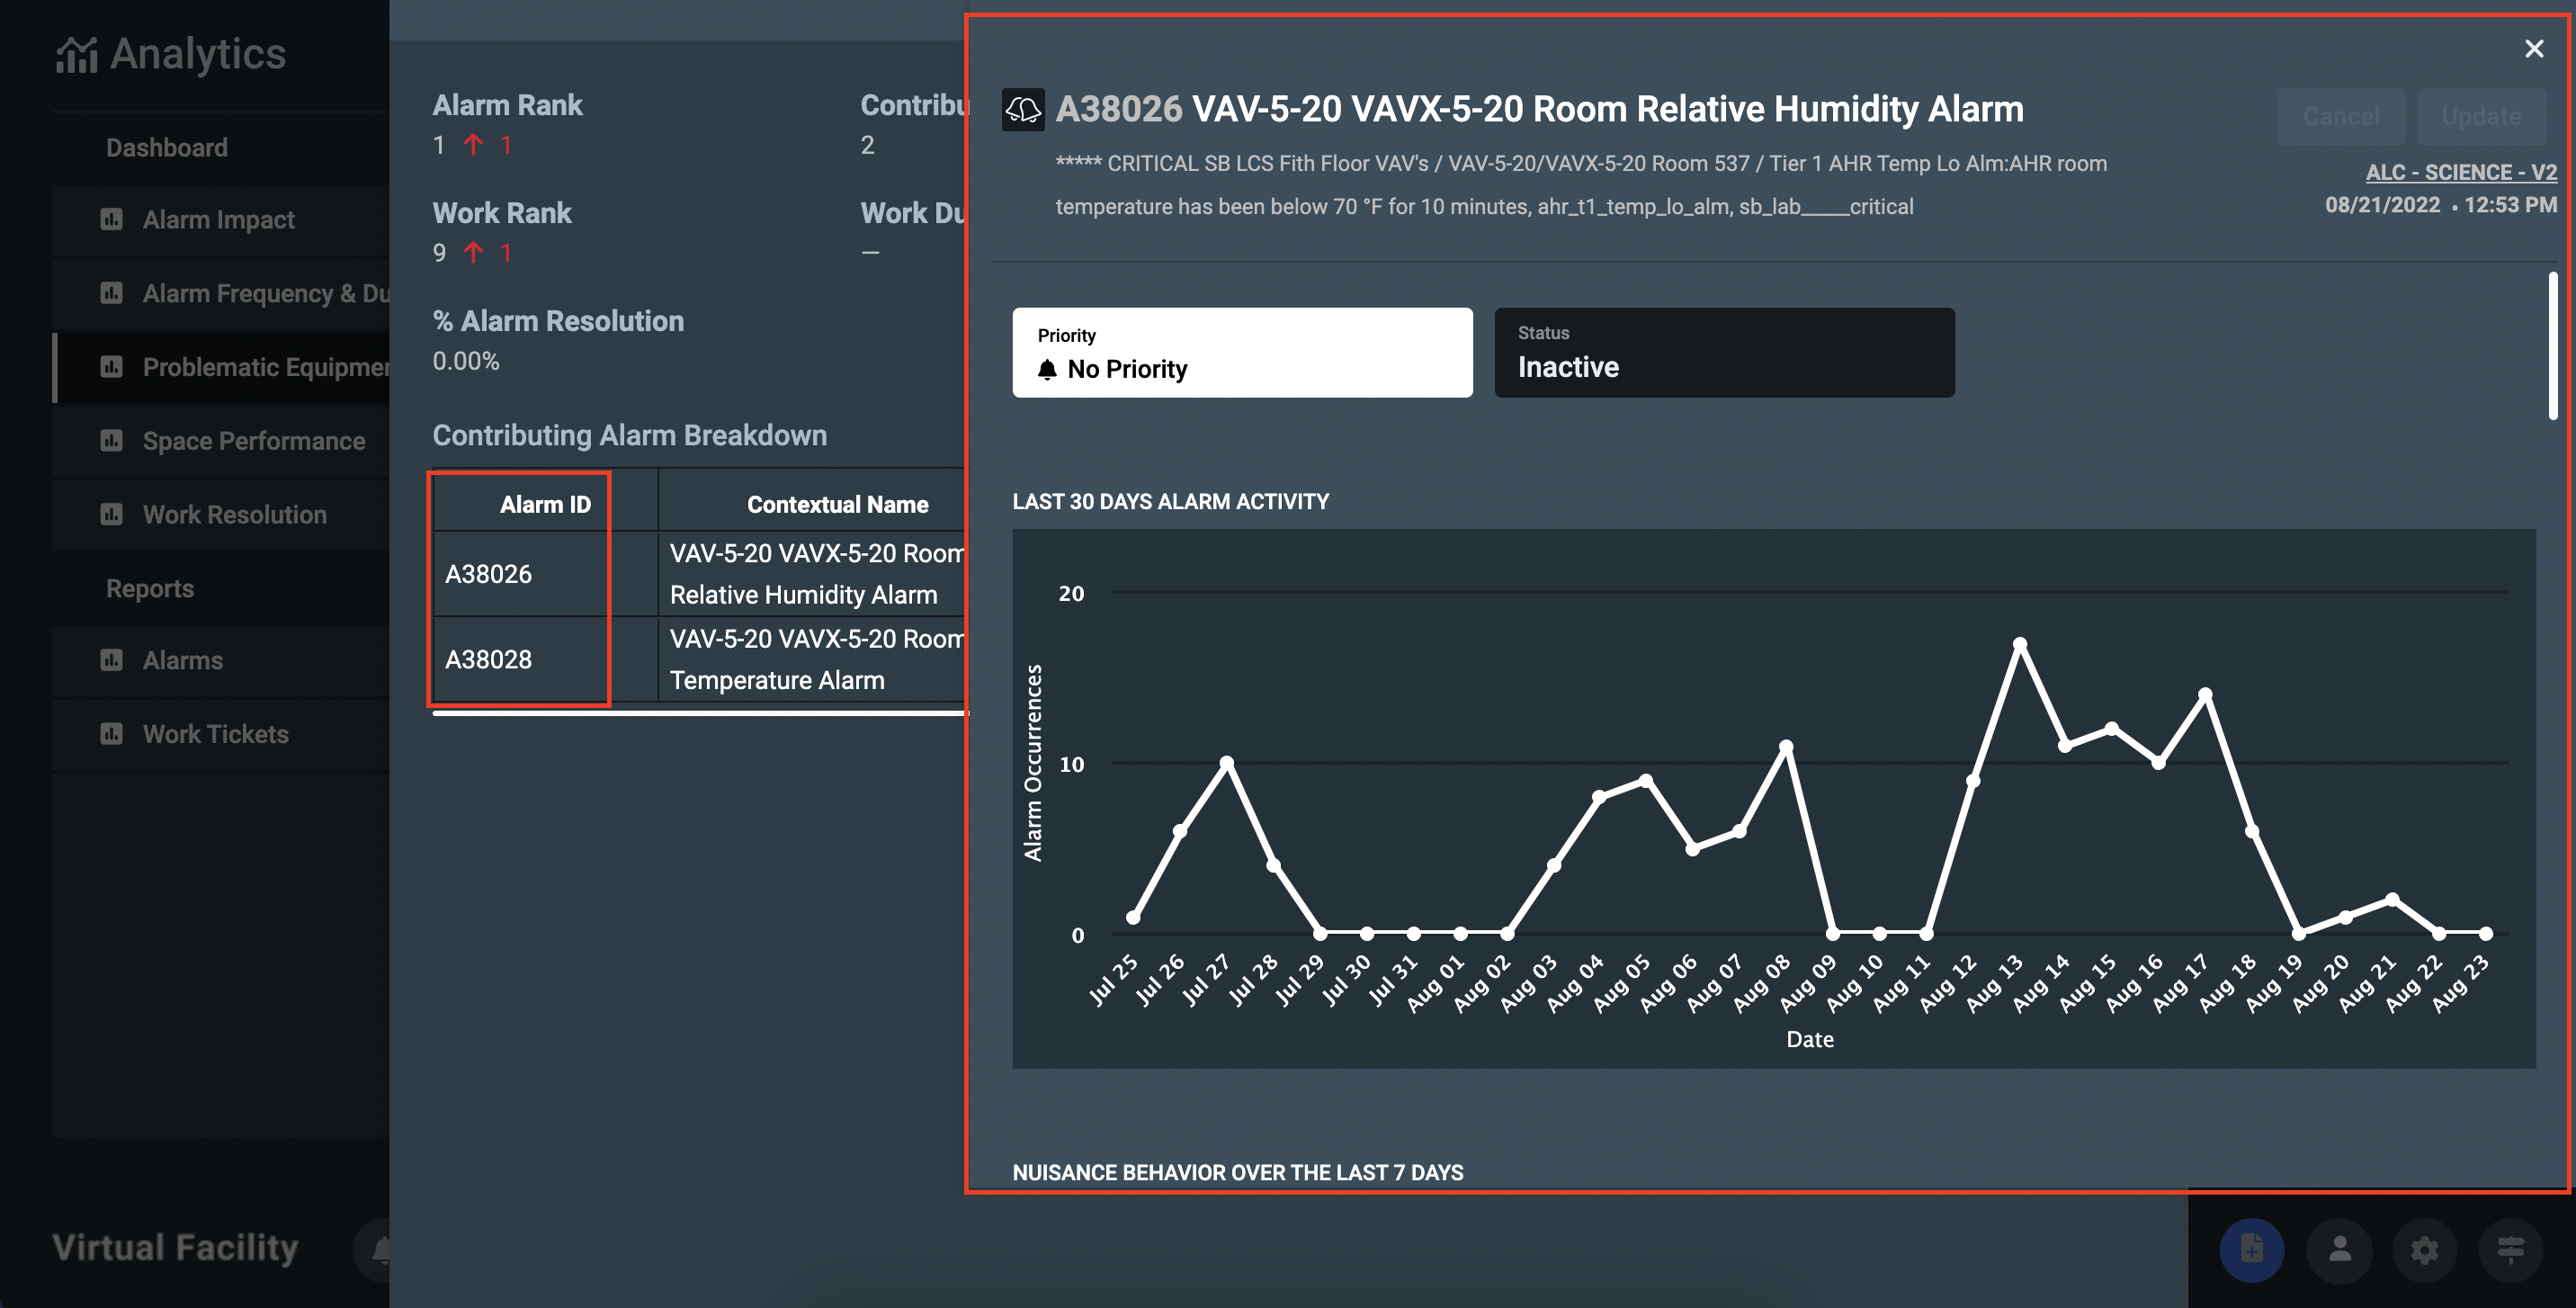
Task: Click the signpost directions icon
Action: tap(2510, 1249)
